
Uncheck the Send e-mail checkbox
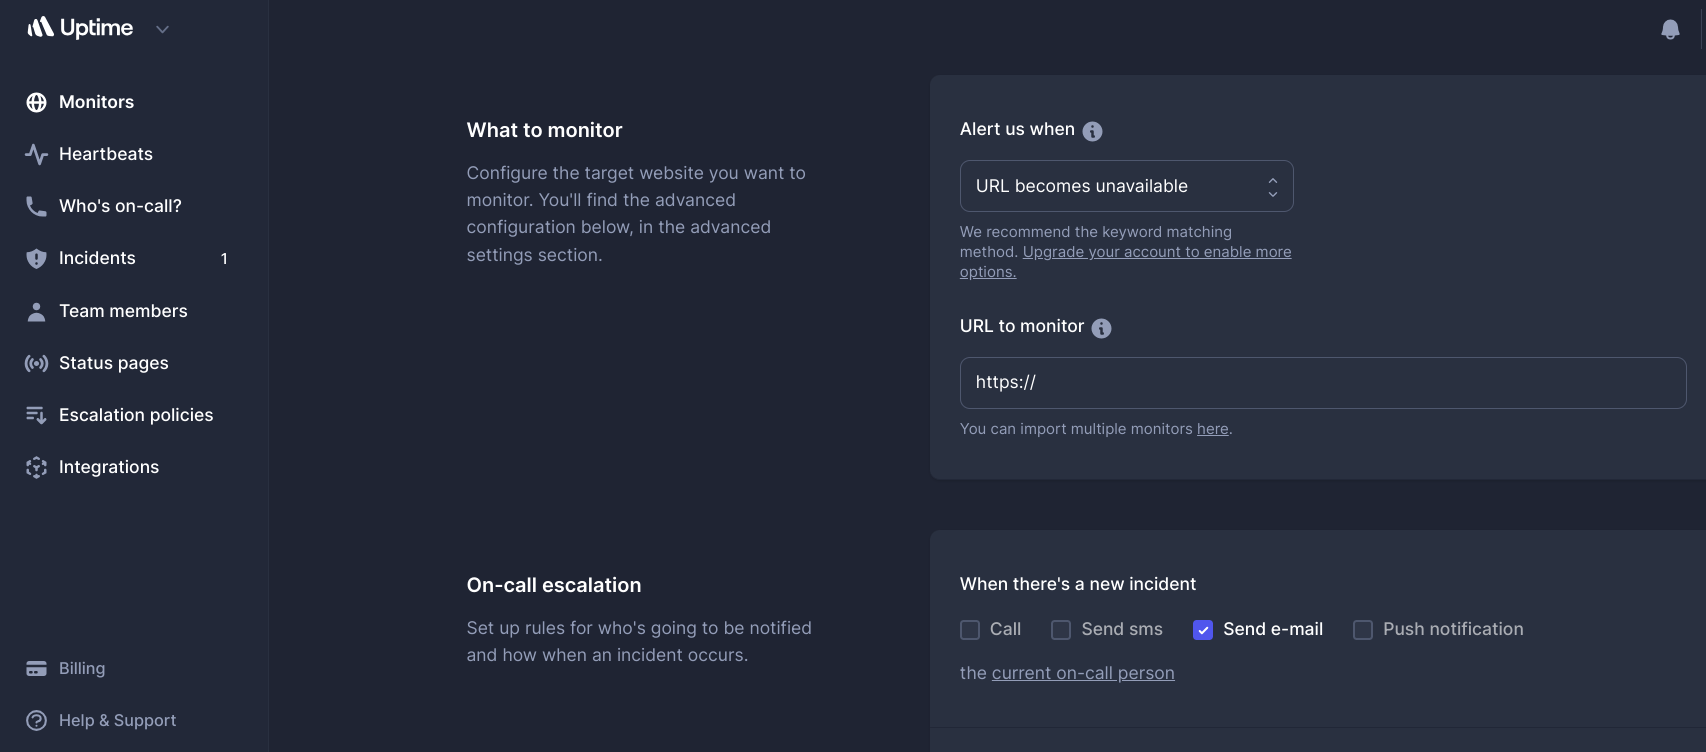pyautogui.click(x=1203, y=630)
